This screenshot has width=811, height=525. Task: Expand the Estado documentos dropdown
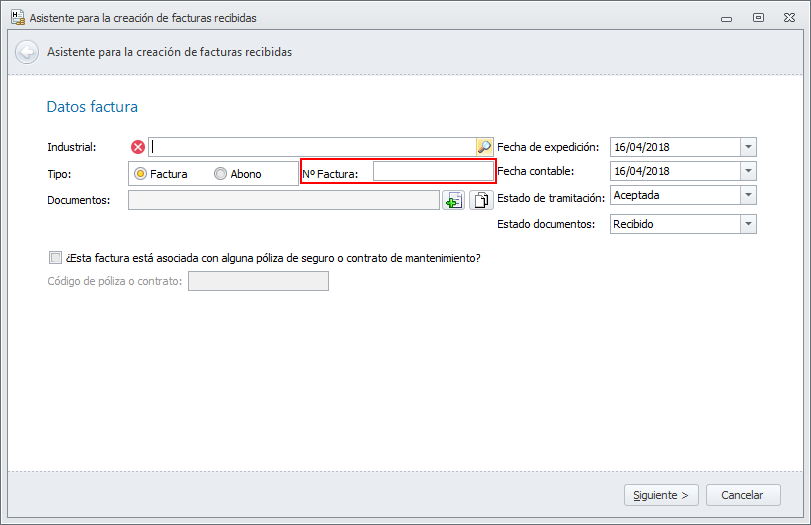coord(748,224)
